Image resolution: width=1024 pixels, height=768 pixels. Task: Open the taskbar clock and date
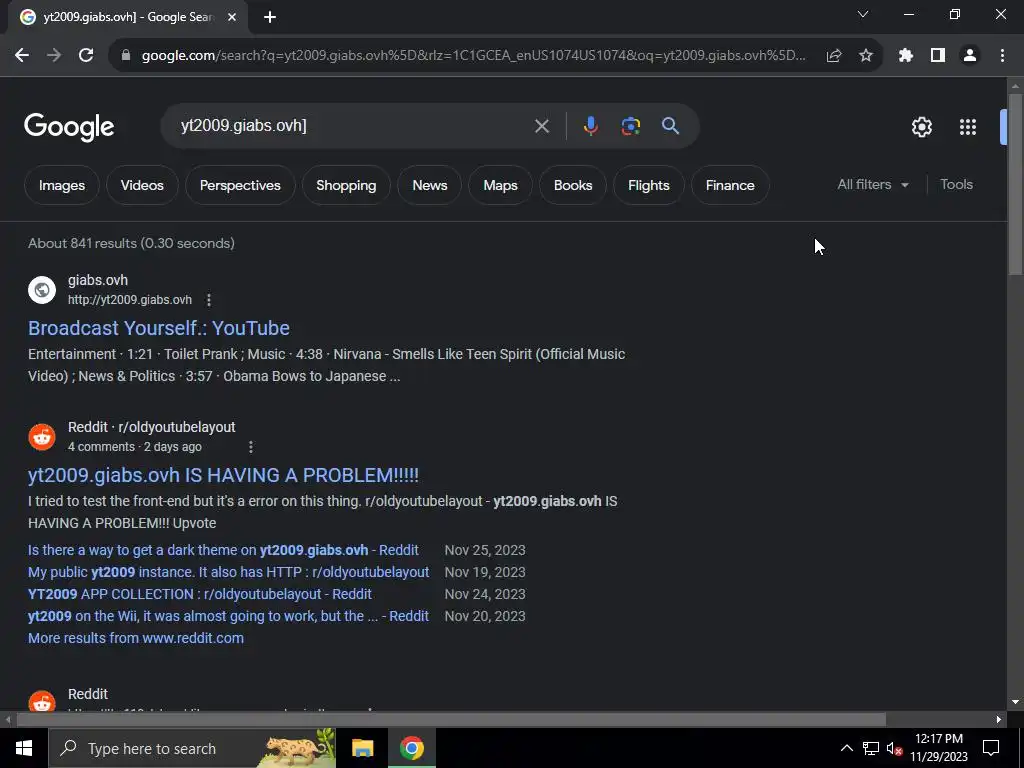click(938, 748)
